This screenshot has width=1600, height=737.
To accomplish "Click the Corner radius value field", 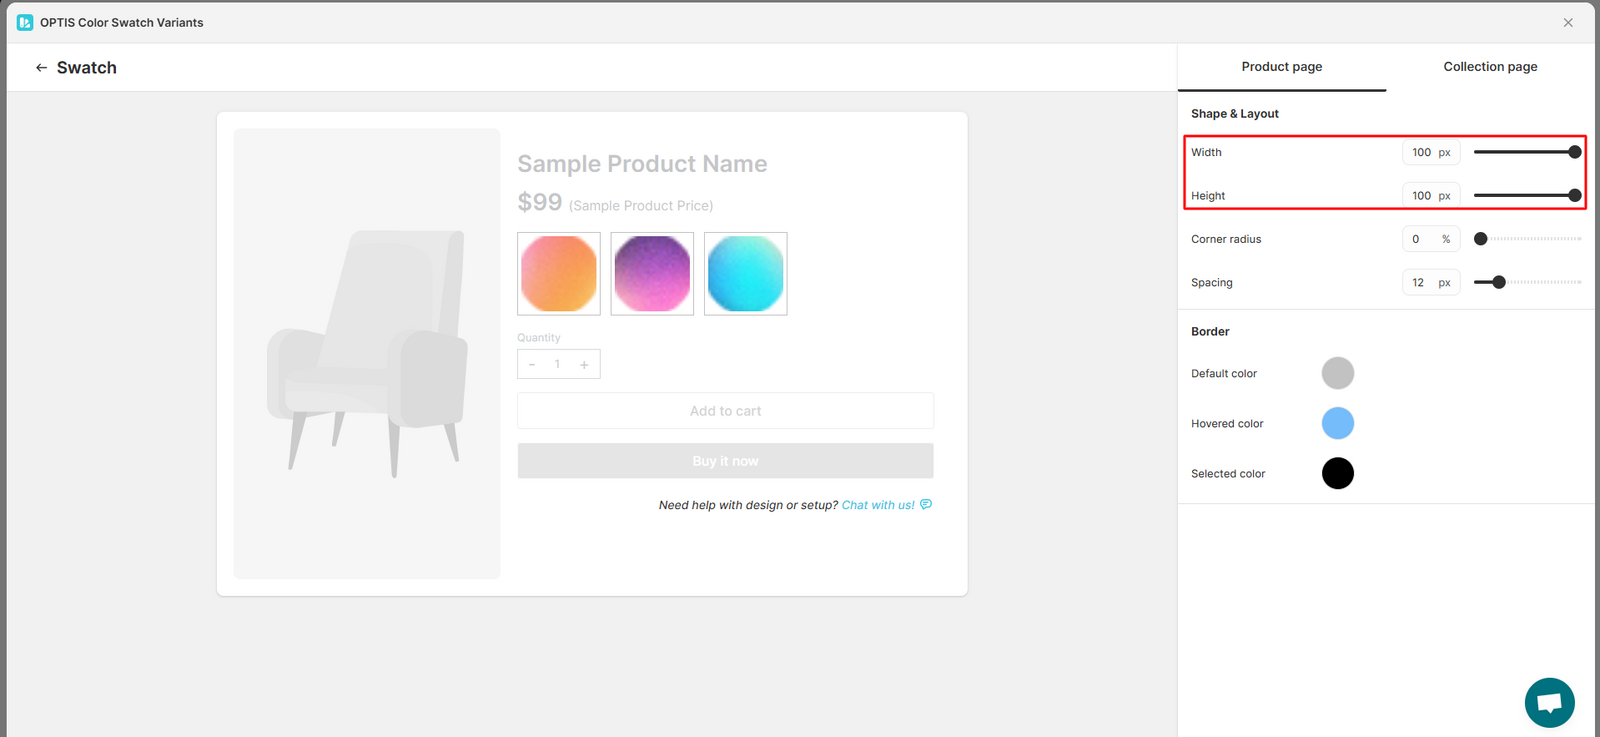I will point(1431,239).
